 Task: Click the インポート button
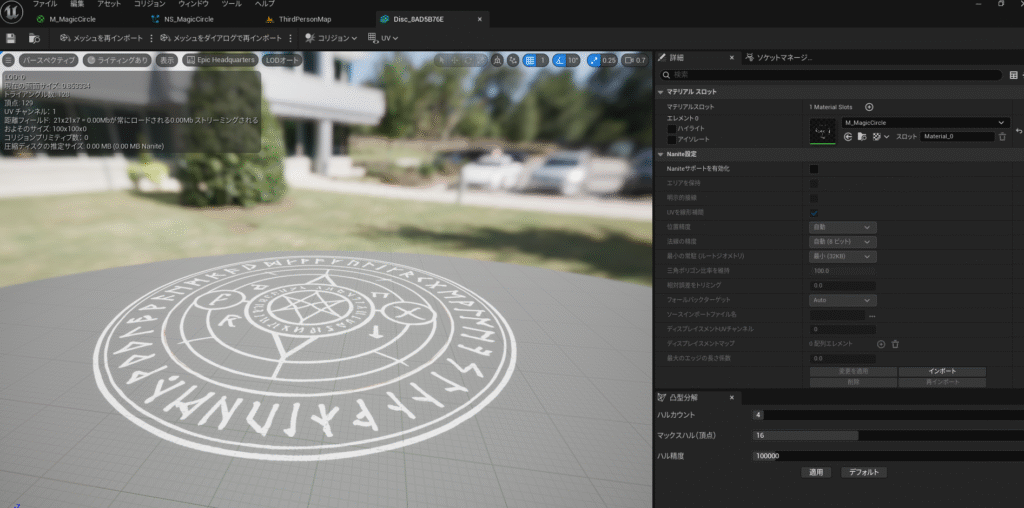click(942, 372)
